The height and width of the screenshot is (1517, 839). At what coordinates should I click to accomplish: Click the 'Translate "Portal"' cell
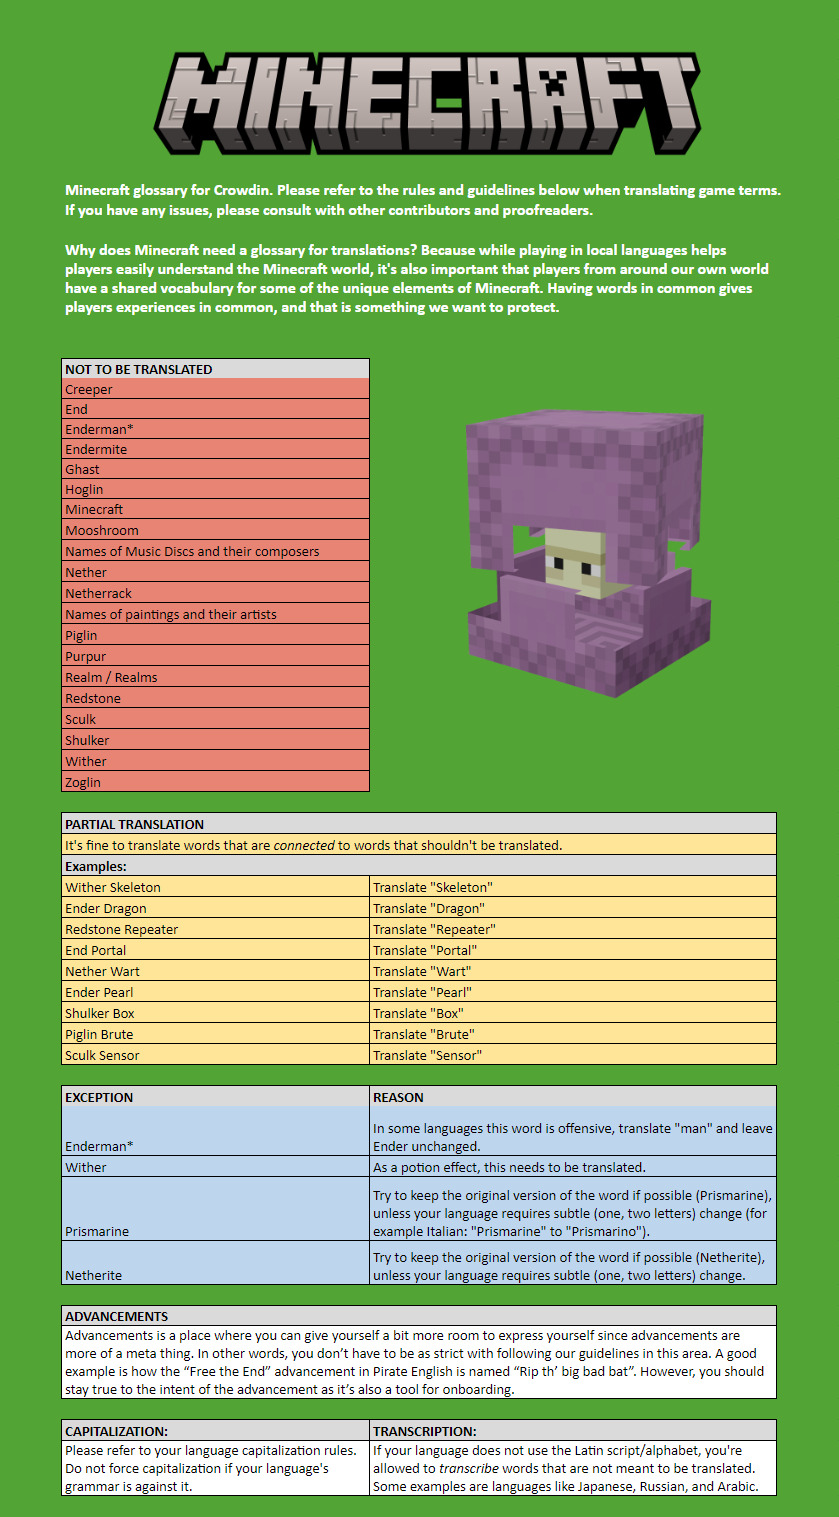573,950
